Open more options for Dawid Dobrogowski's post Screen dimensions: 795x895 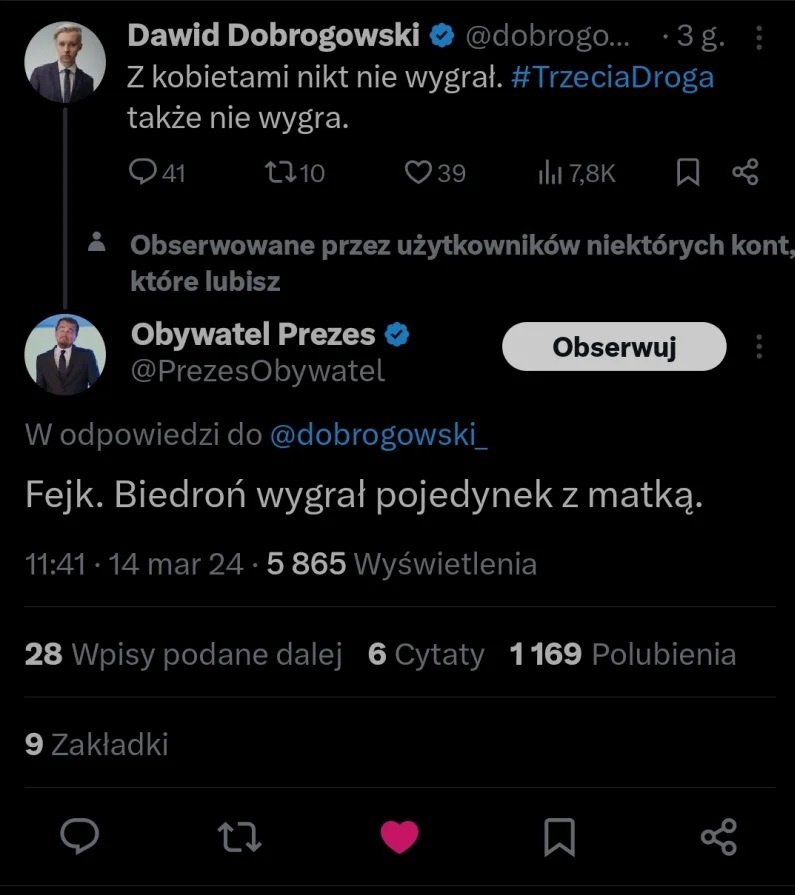pos(759,40)
